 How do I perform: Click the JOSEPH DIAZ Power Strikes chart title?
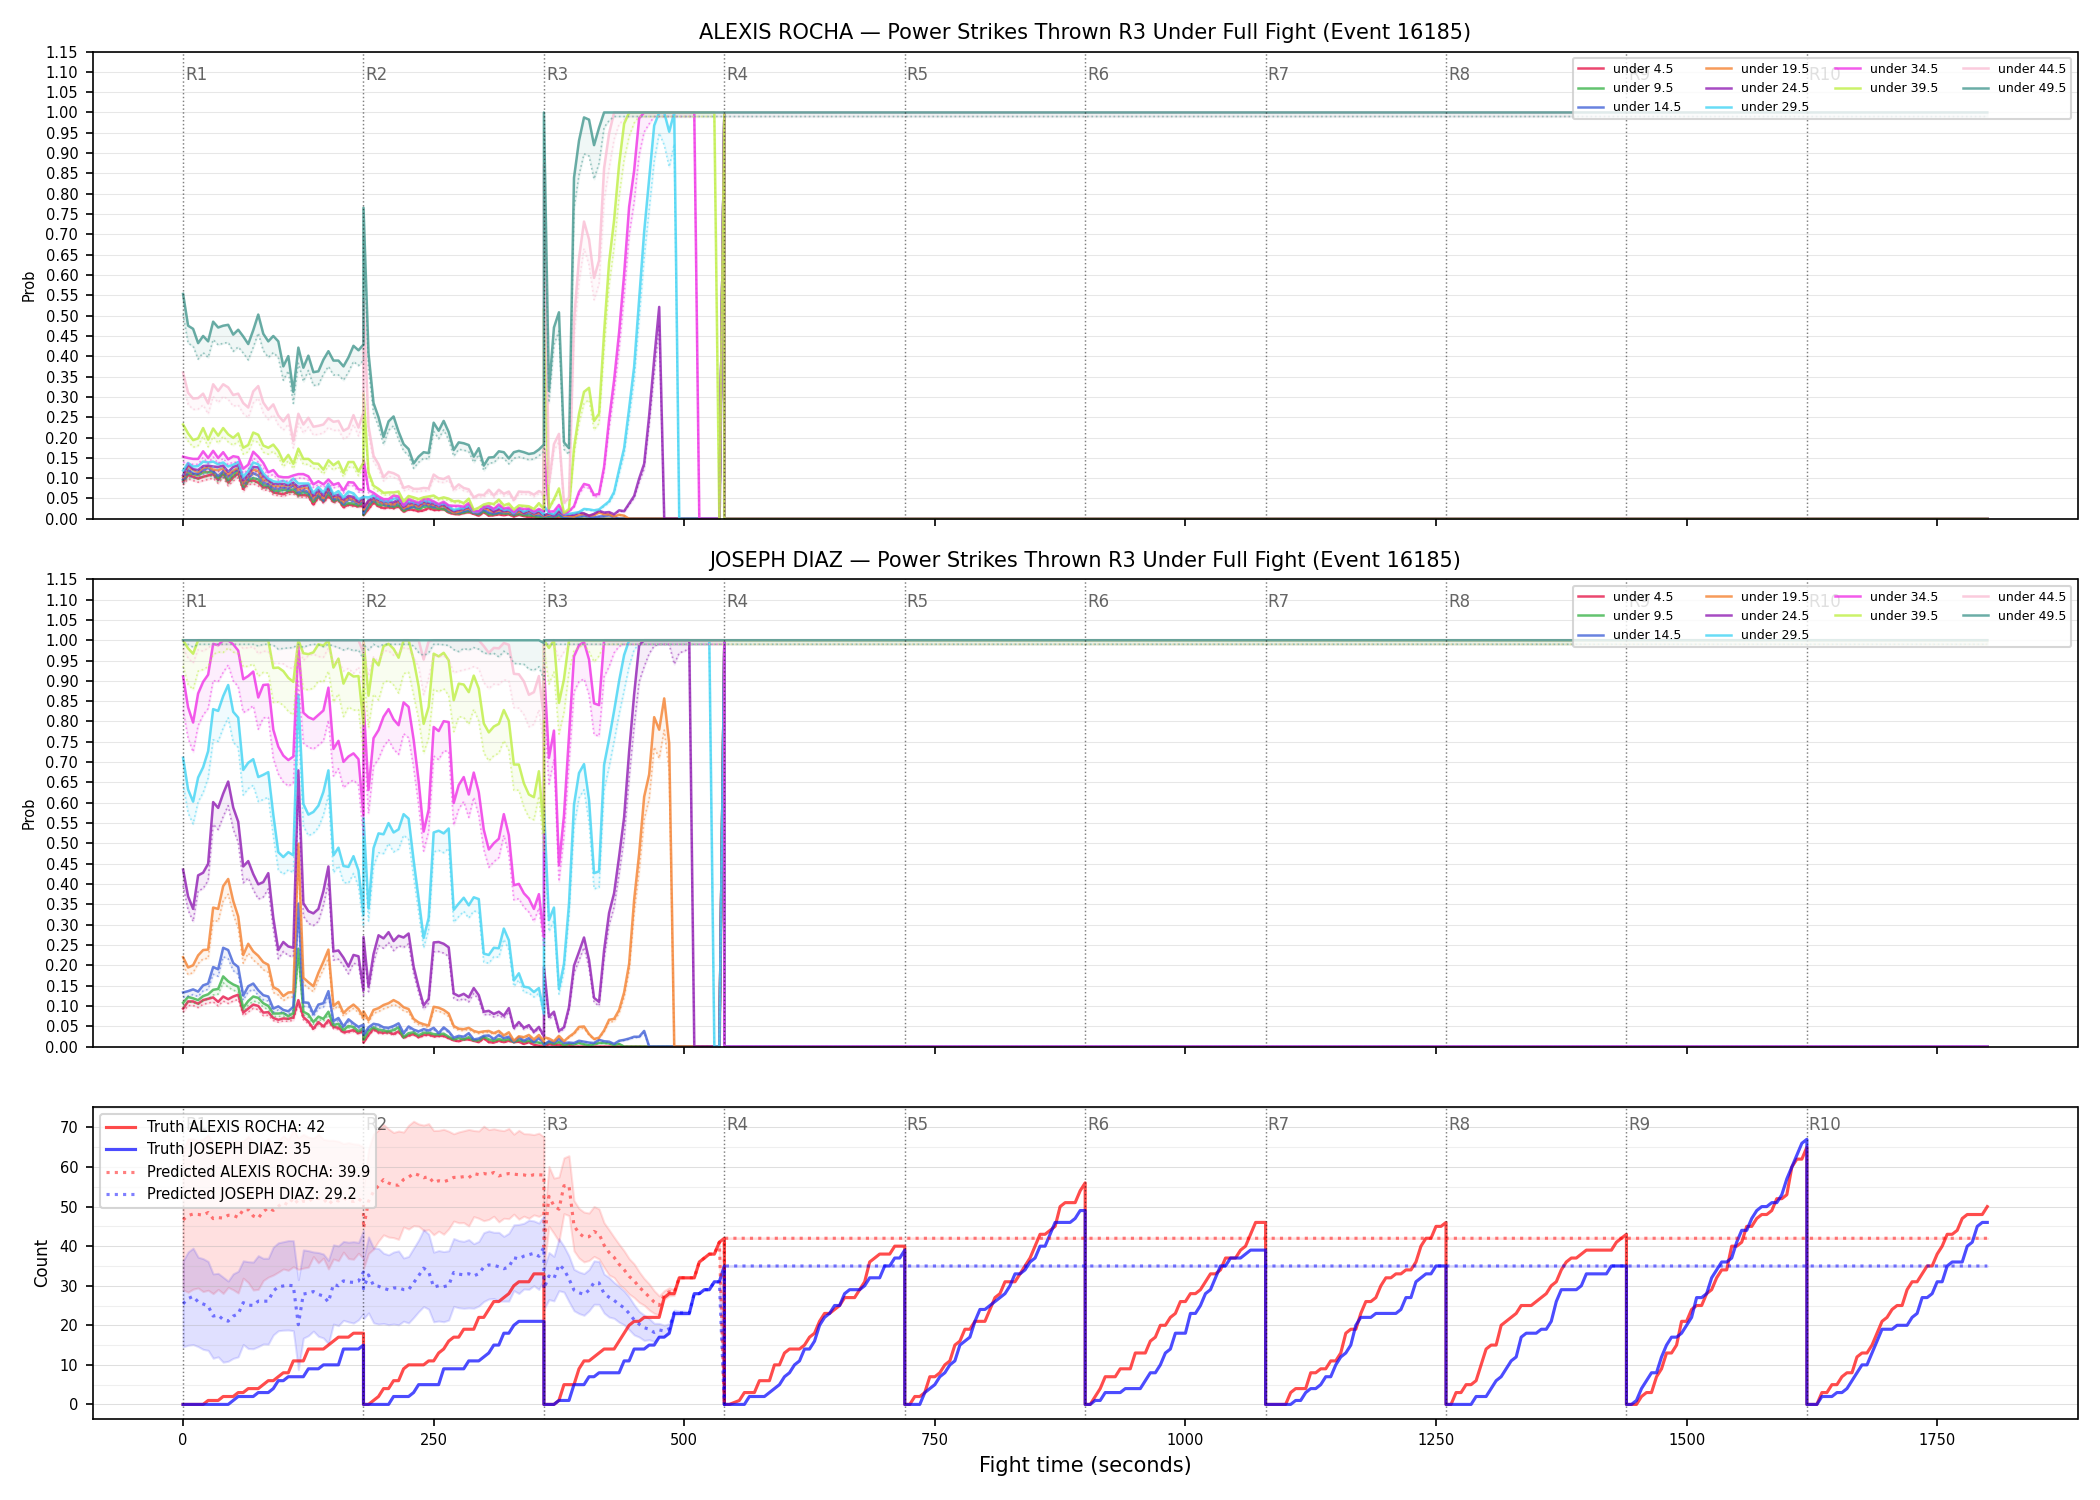pyautogui.click(x=1084, y=560)
